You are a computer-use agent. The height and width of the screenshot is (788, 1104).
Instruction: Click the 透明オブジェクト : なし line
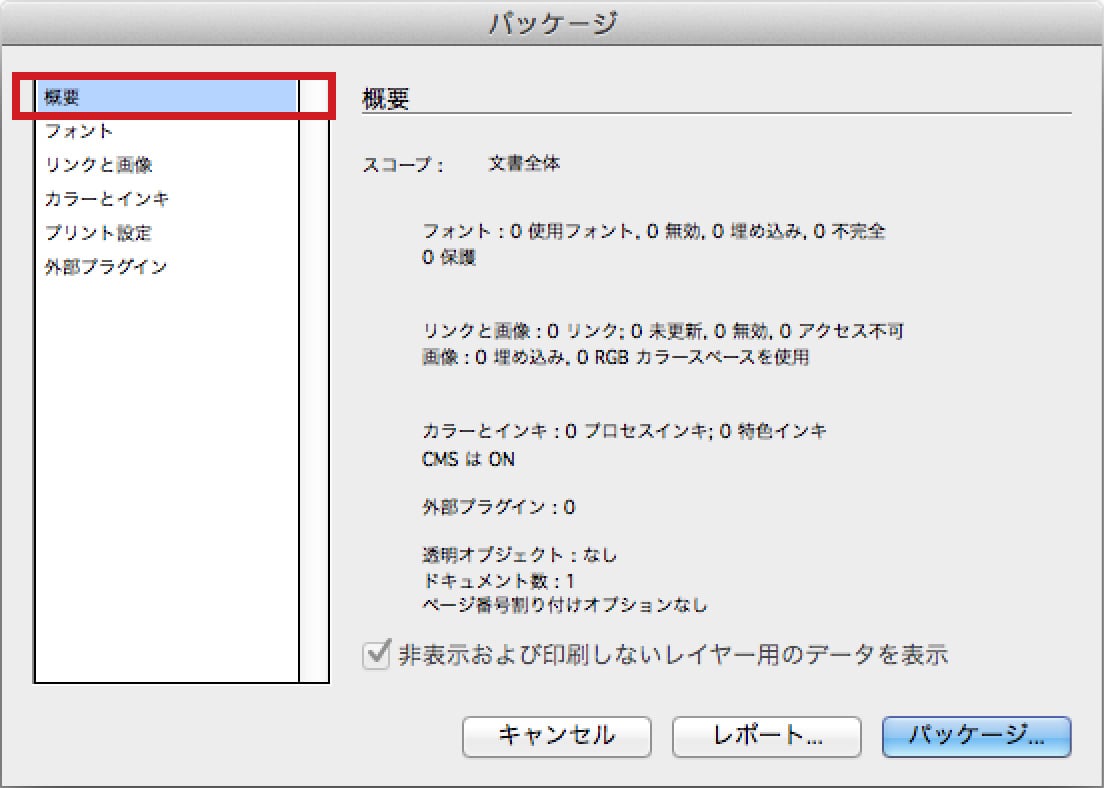click(520, 554)
